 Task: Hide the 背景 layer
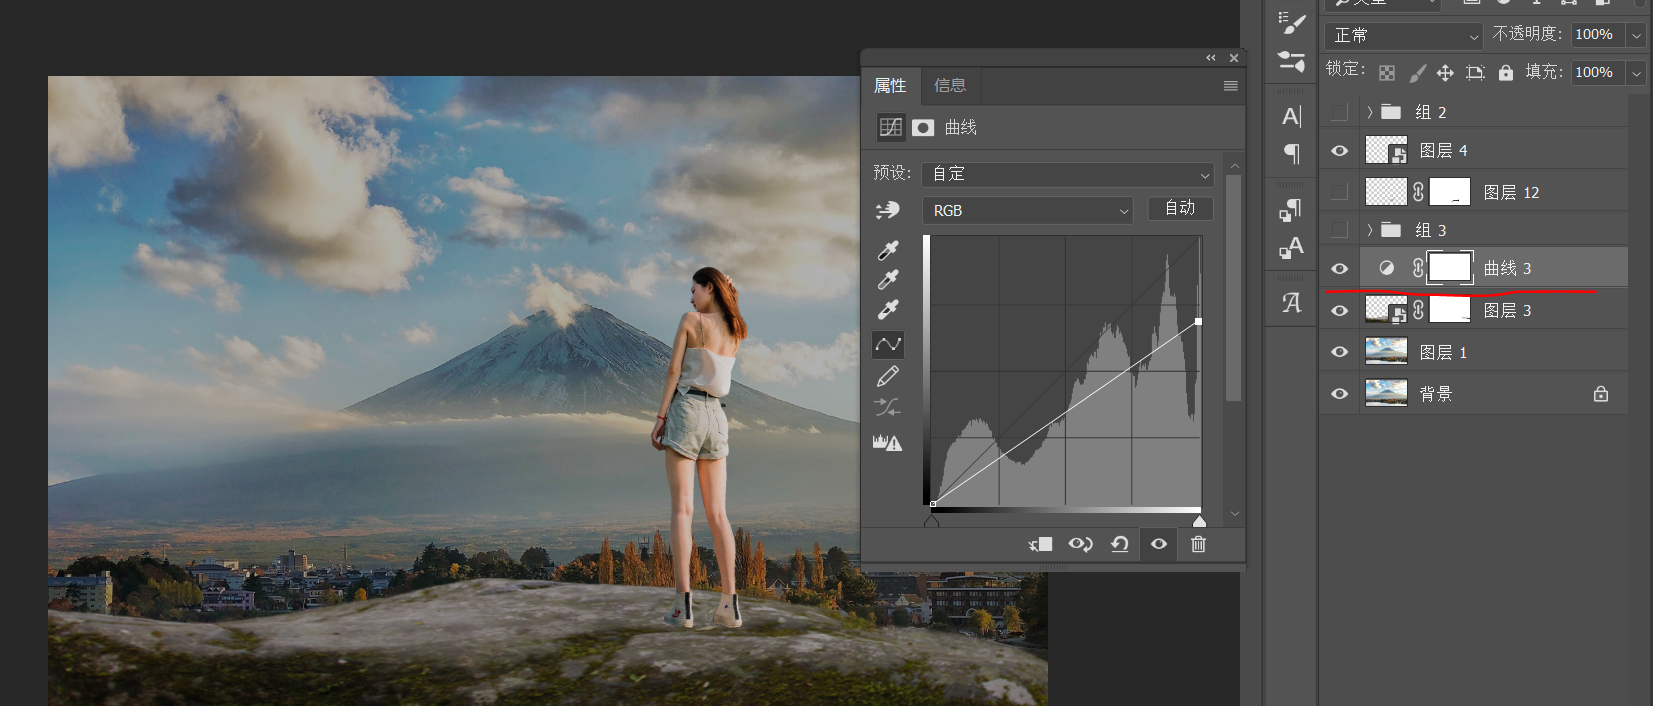[x=1339, y=394]
